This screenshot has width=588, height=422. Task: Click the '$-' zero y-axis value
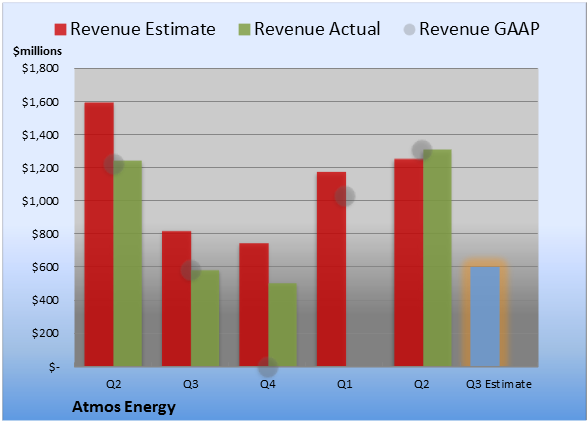[54, 367]
